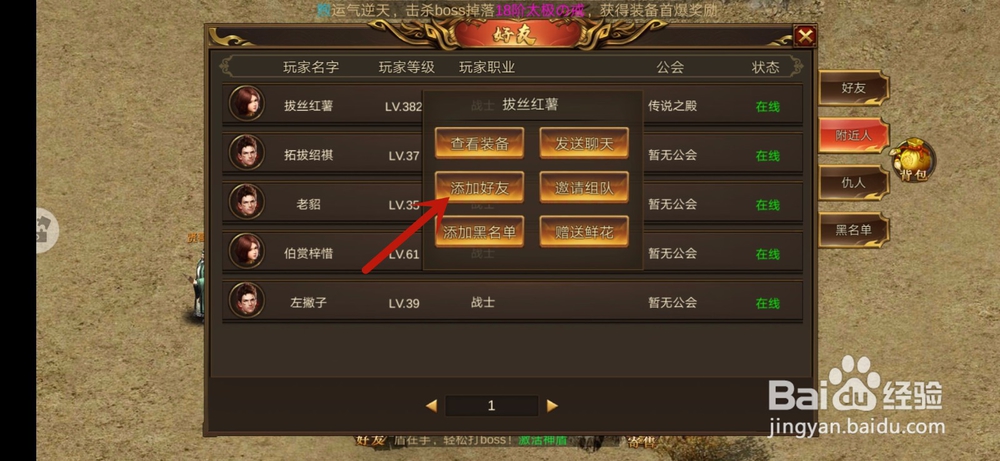Click the 赠送鲜花 button
This screenshot has width=1000, height=461.
(584, 232)
